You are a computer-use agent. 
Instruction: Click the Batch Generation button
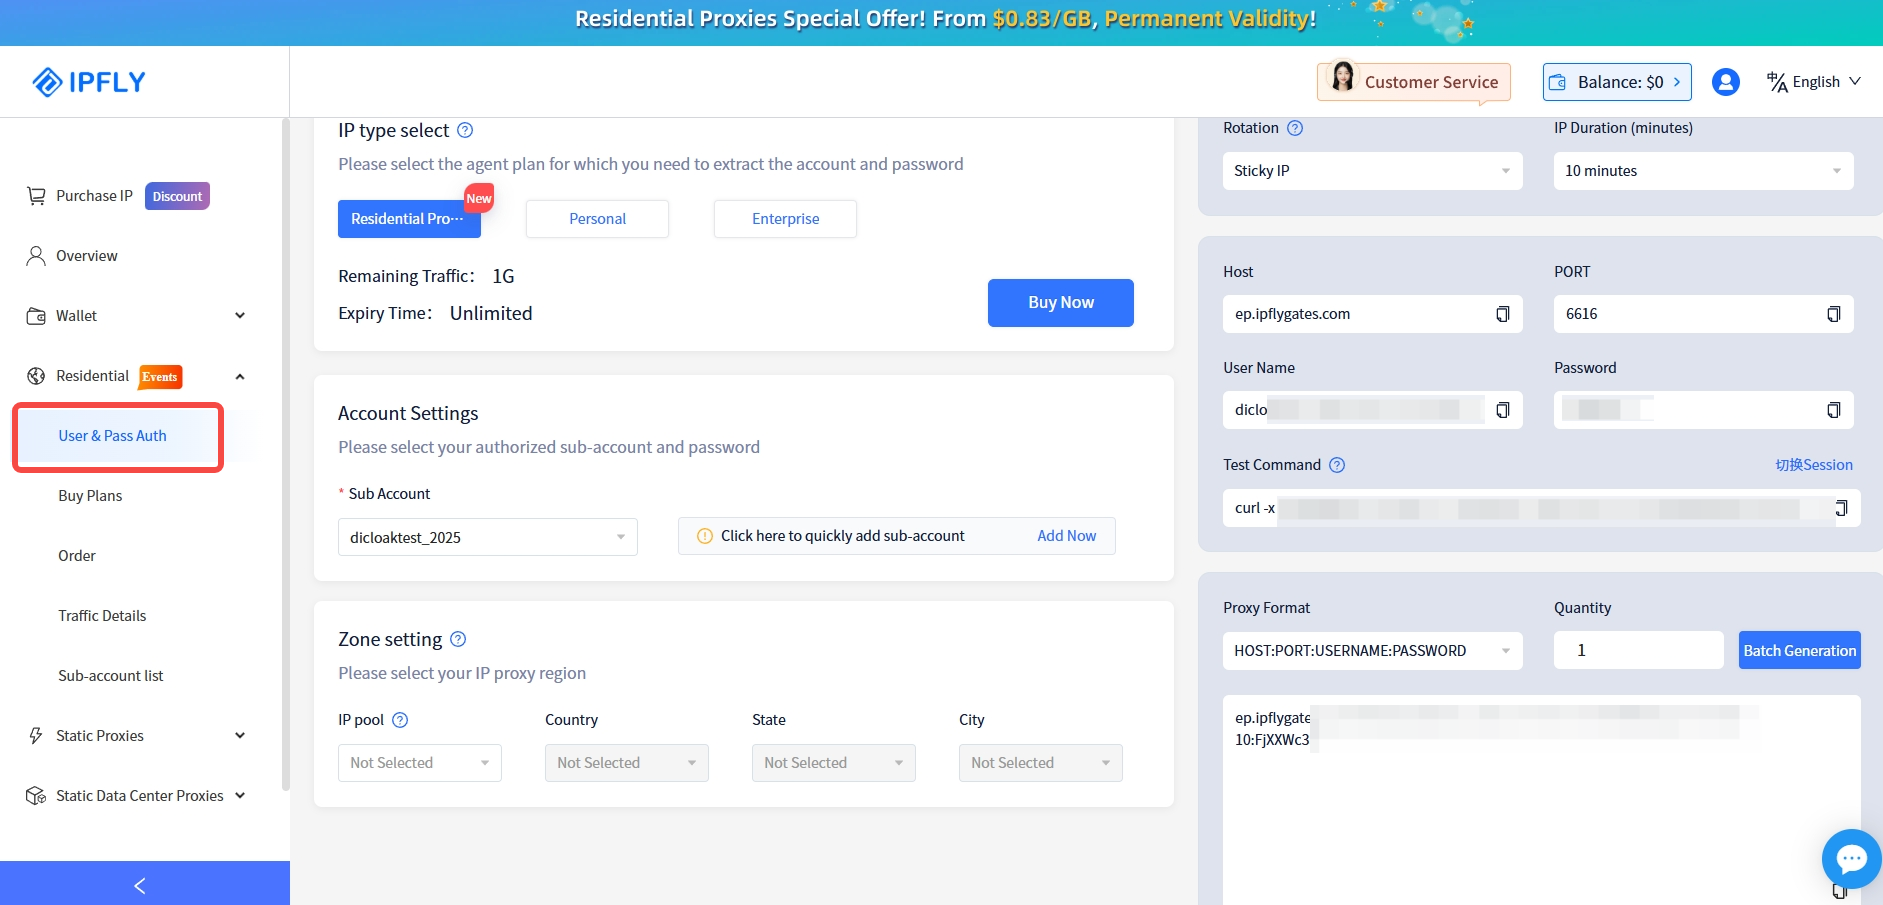(1800, 650)
